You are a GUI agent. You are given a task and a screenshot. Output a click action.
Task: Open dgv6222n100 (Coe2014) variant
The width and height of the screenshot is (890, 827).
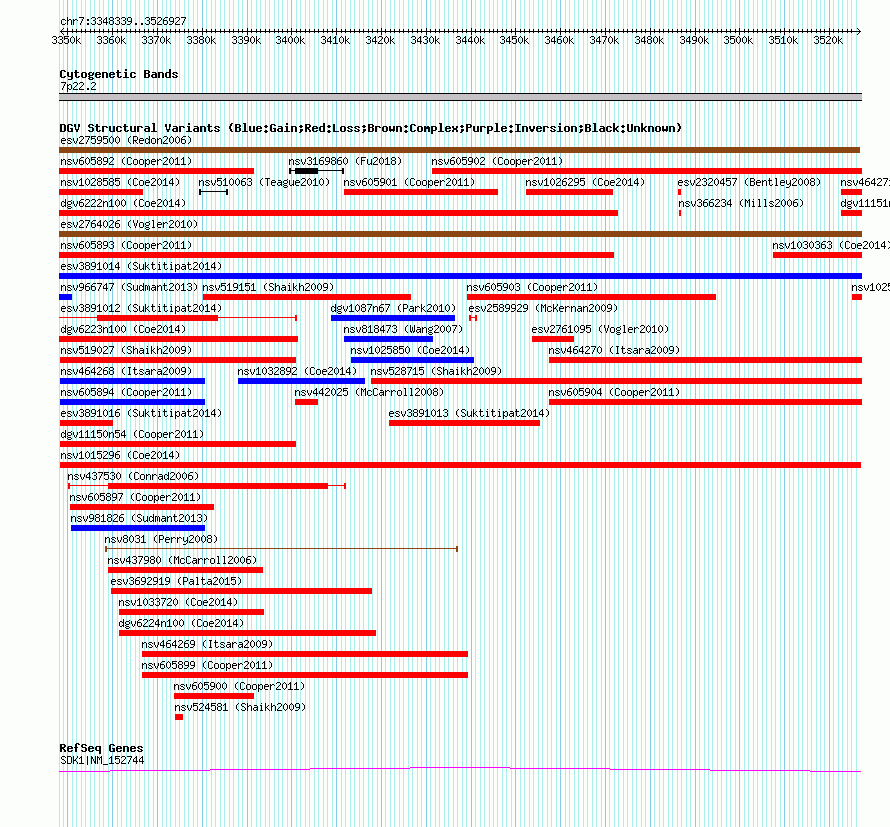pyautogui.click(x=123, y=203)
